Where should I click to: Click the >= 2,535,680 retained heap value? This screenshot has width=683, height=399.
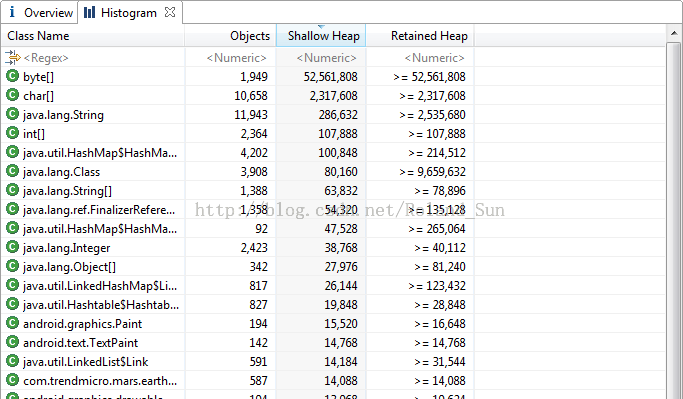[433, 115]
